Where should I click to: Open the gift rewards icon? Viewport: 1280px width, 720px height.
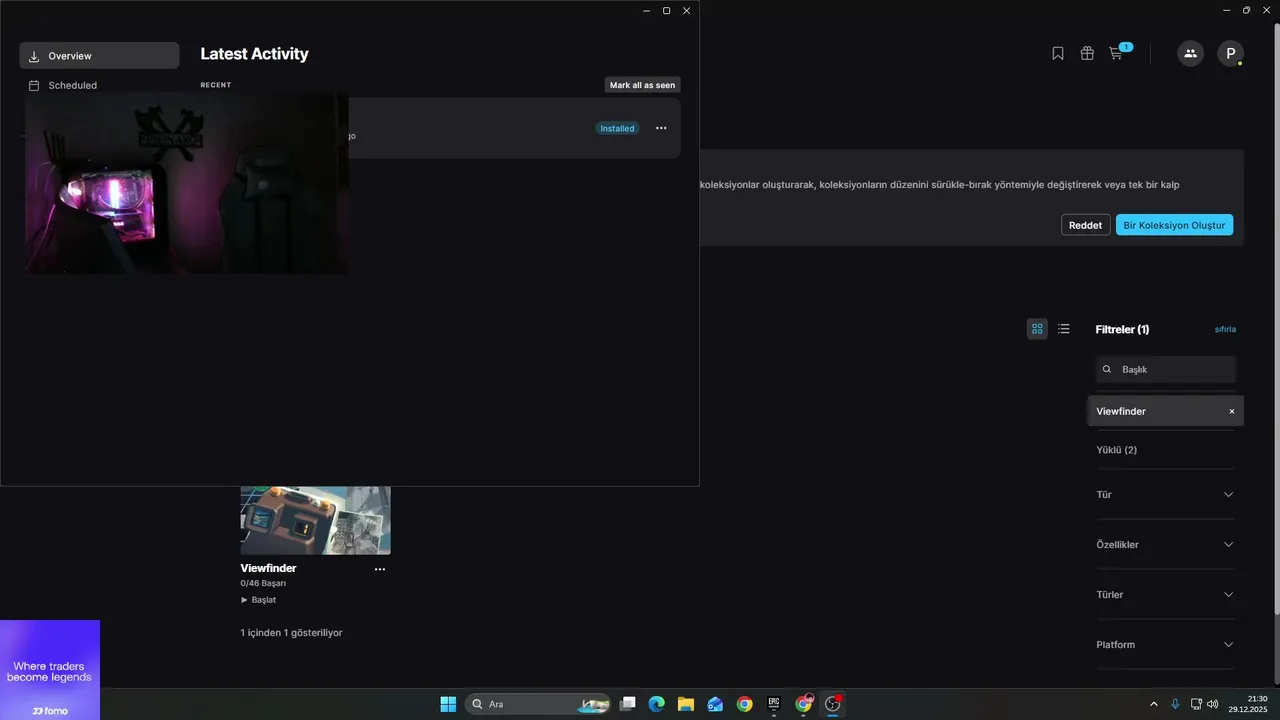pos(1087,53)
